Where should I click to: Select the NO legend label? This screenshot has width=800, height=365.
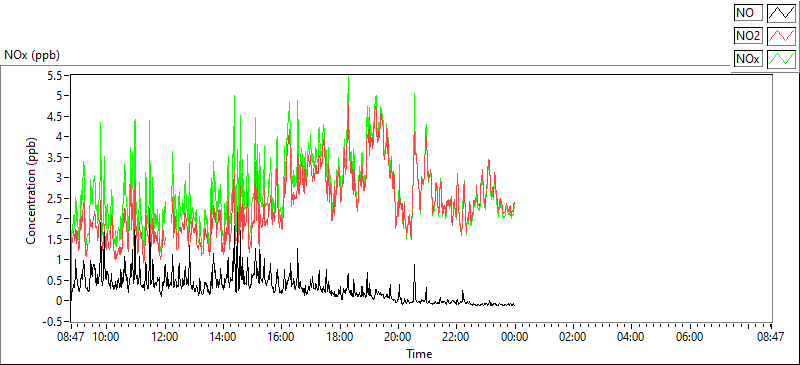(748, 13)
